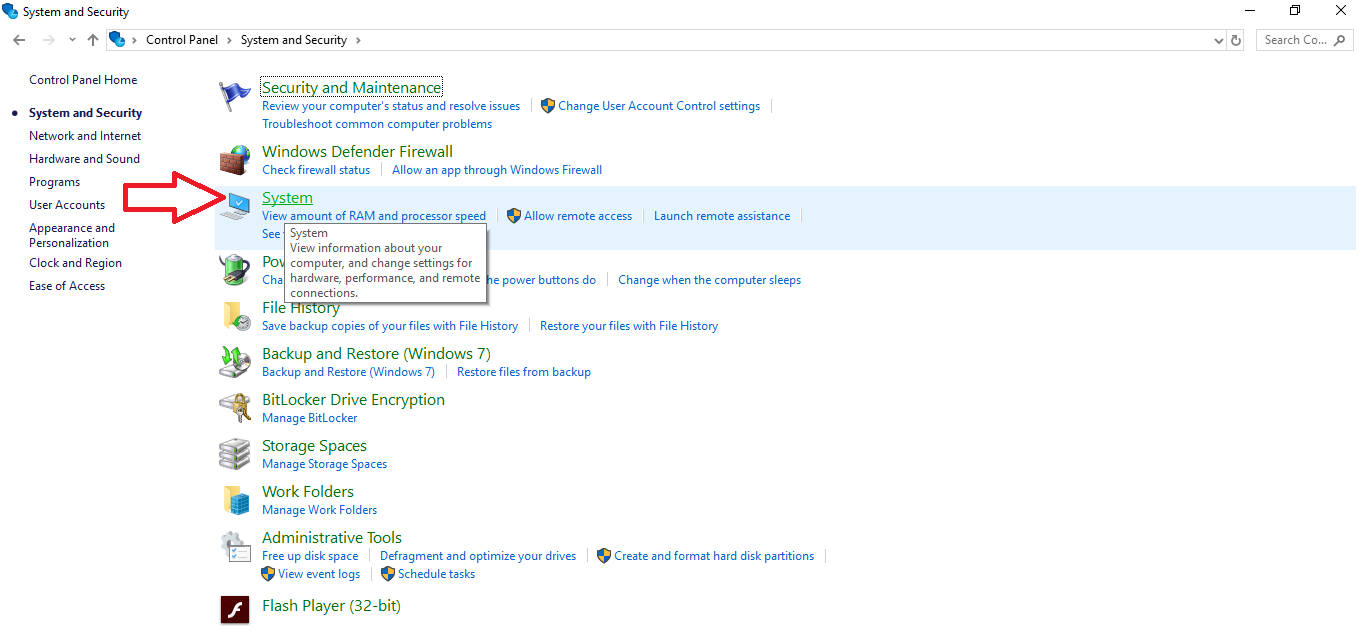Open the Flash Player icon
Viewport: 1366px width, 639px height.
coord(235,608)
